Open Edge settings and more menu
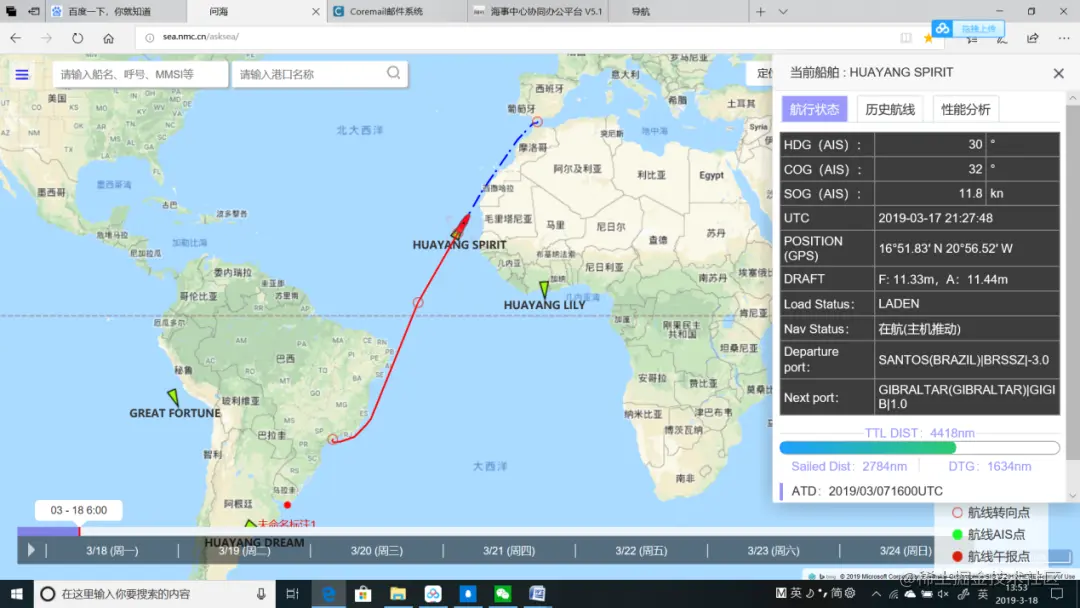This screenshot has width=1080, height=608. (1063, 38)
